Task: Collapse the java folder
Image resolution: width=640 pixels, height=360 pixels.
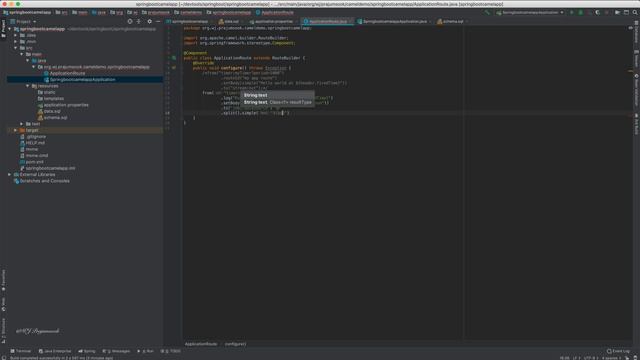Action: coord(28,60)
